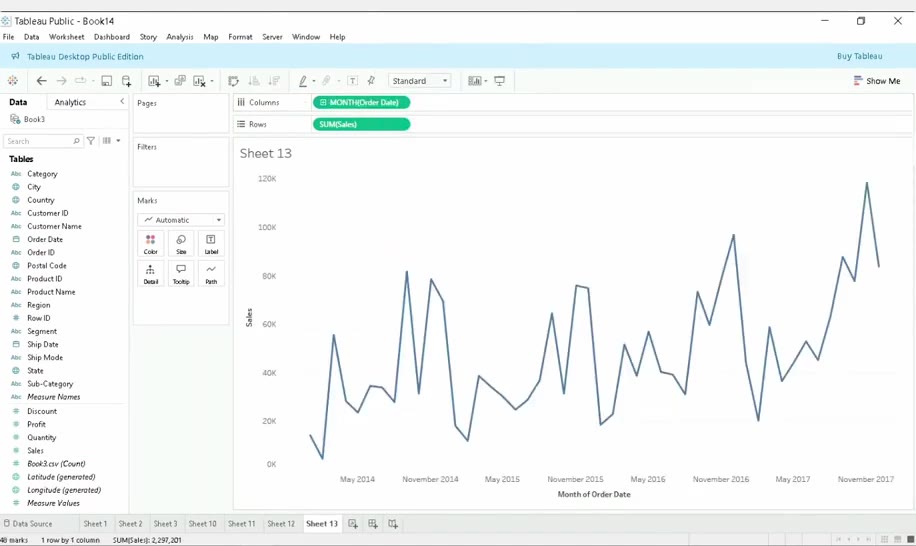The width and height of the screenshot is (916, 546).
Task: Click the Swap Rows and Columns icon
Action: [234, 81]
